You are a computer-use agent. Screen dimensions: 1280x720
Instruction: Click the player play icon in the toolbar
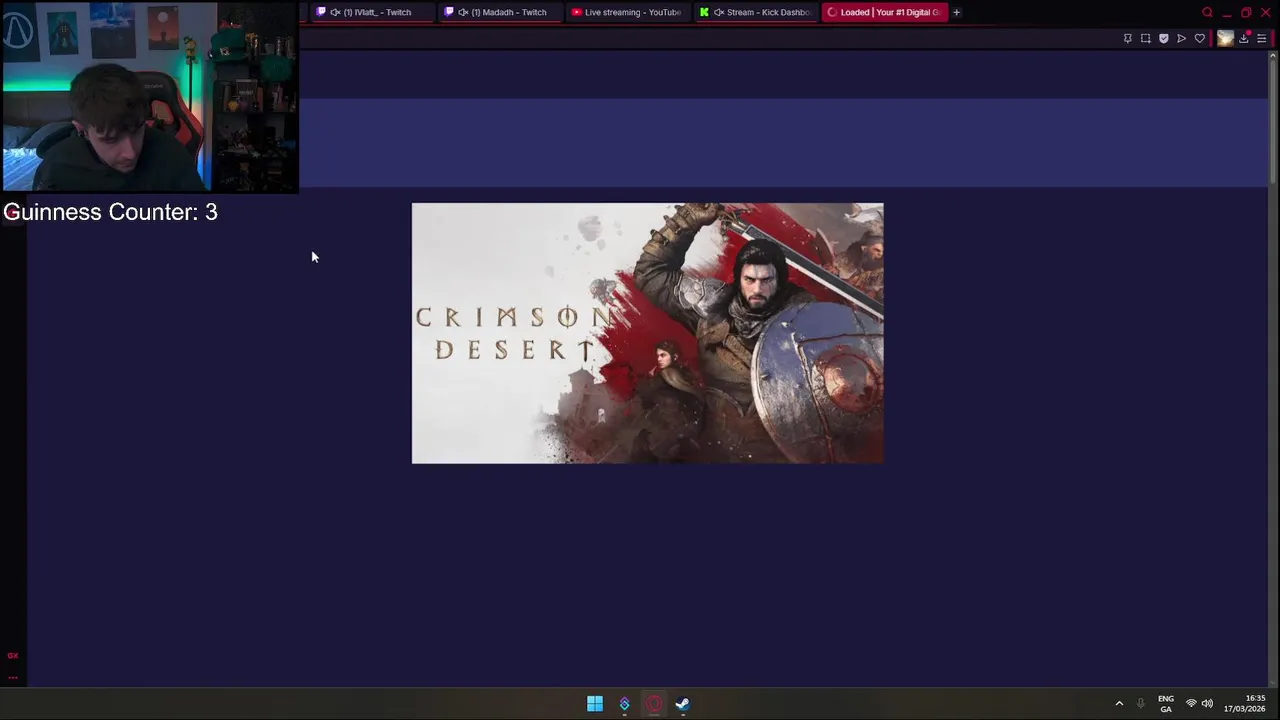point(1181,38)
